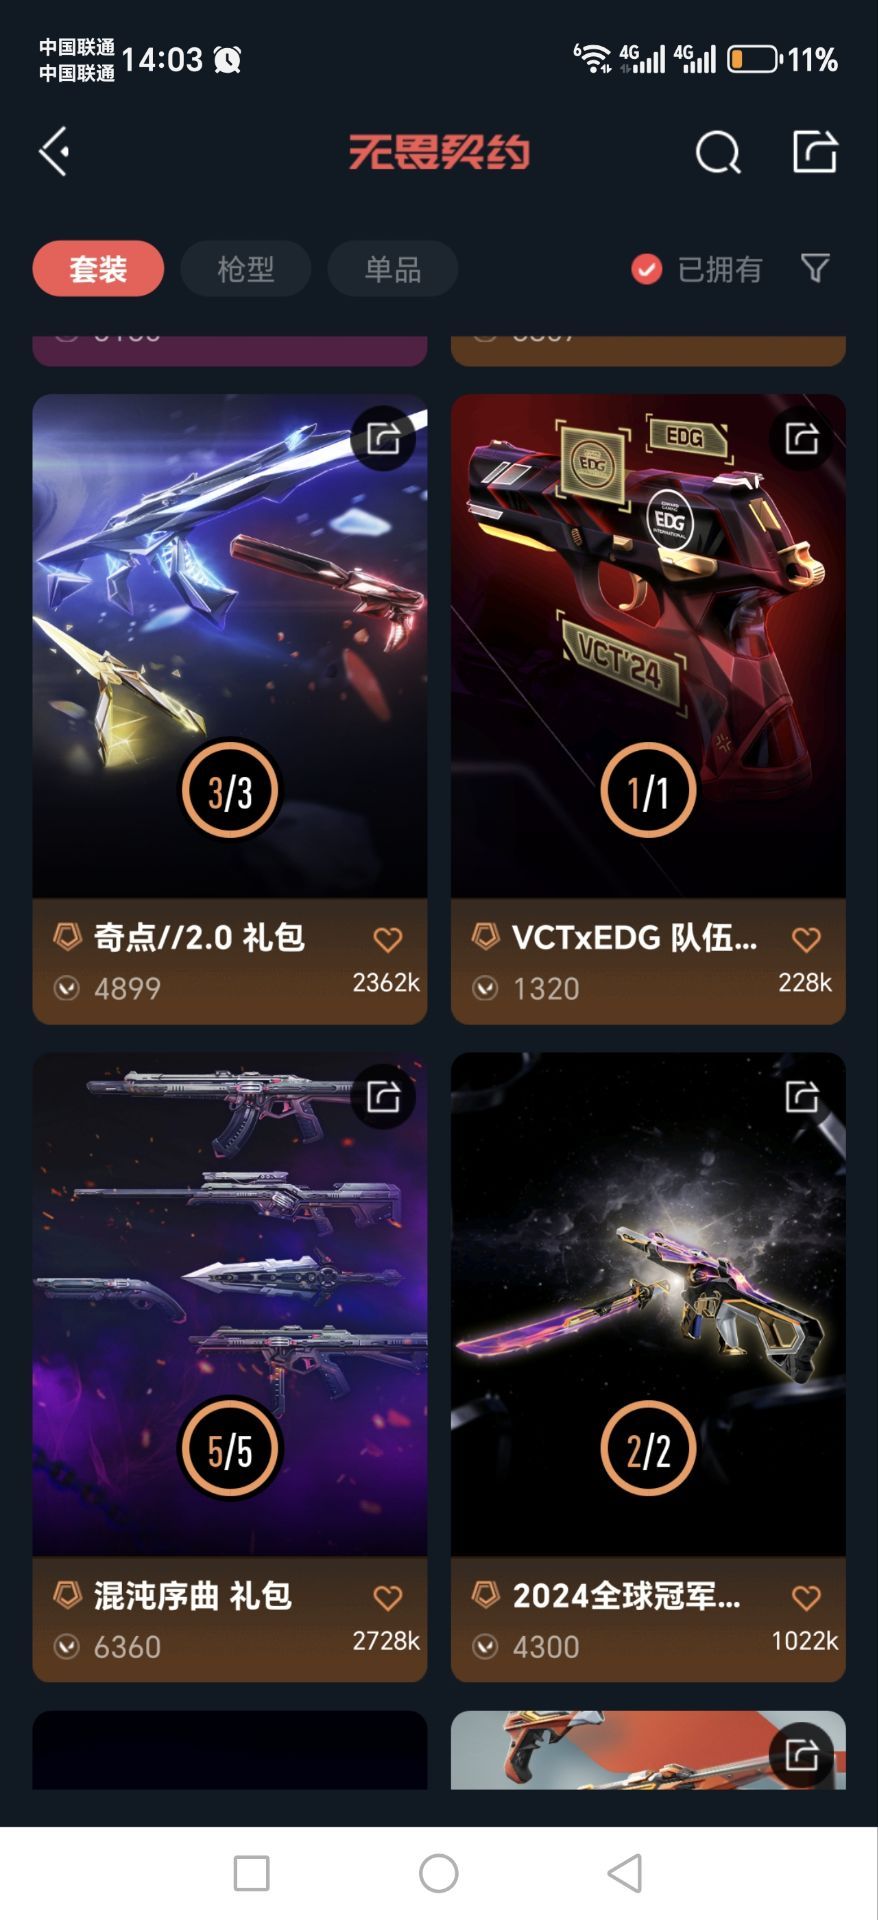878x1920 pixels.
Task: Tap the Android home circle button
Action: 438,1873
